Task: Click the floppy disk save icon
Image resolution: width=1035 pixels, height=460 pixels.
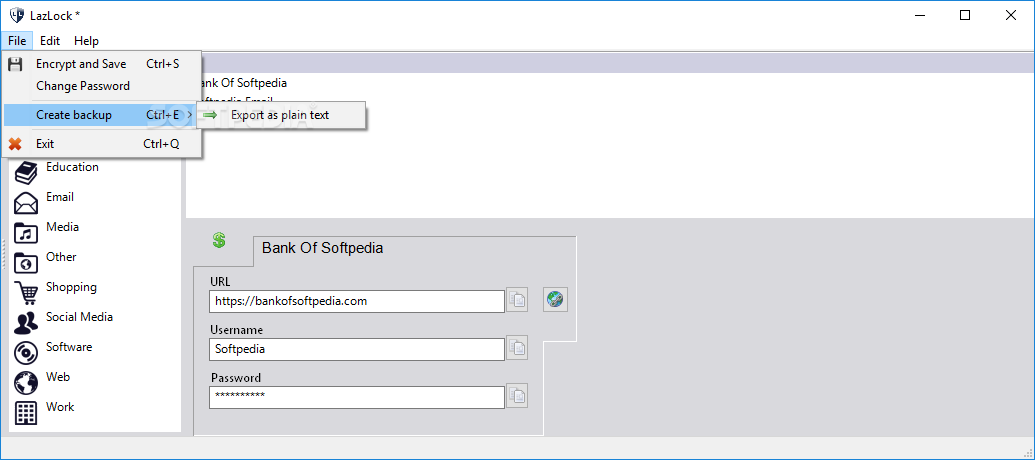Action: pyautogui.click(x=15, y=64)
